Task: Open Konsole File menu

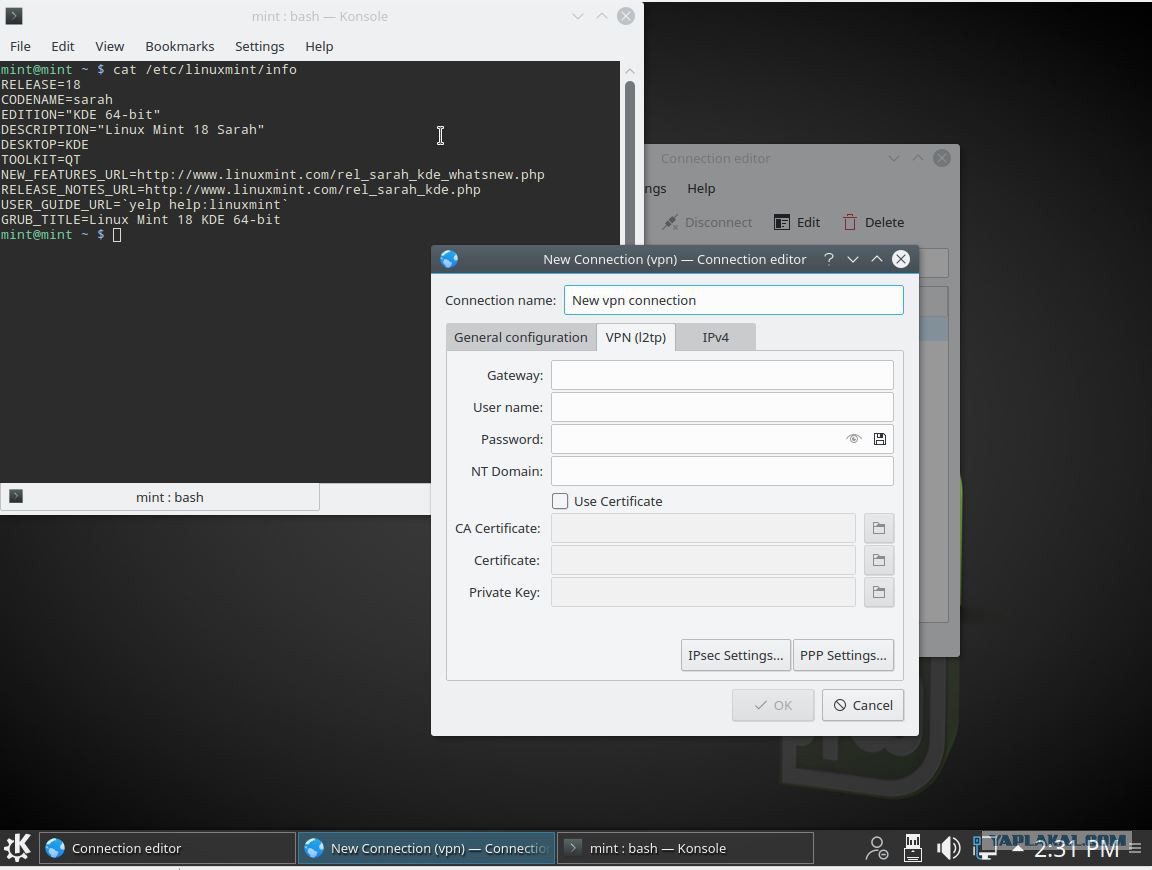Action: 21,46
